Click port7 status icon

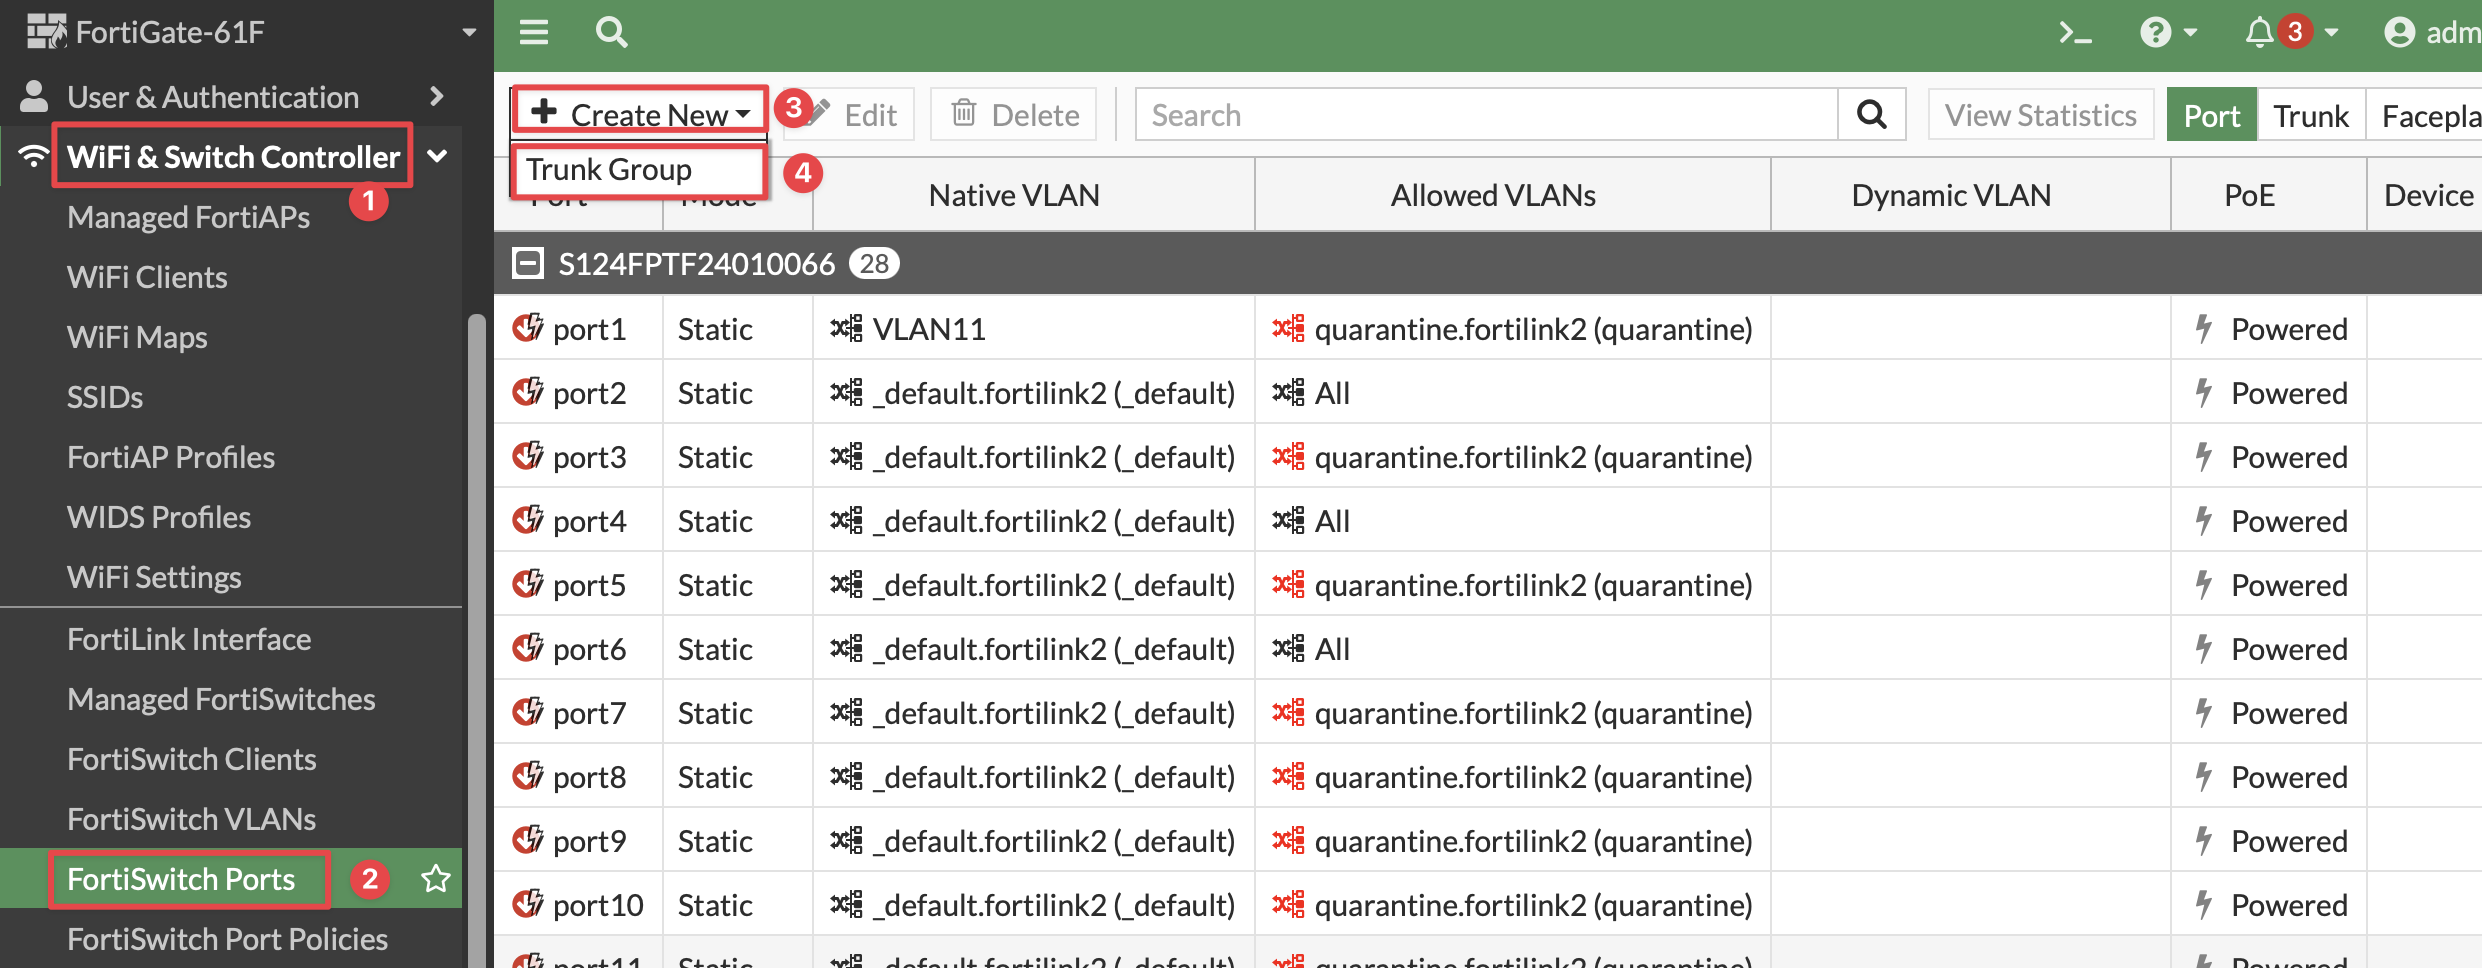click(x=528, y=711)
